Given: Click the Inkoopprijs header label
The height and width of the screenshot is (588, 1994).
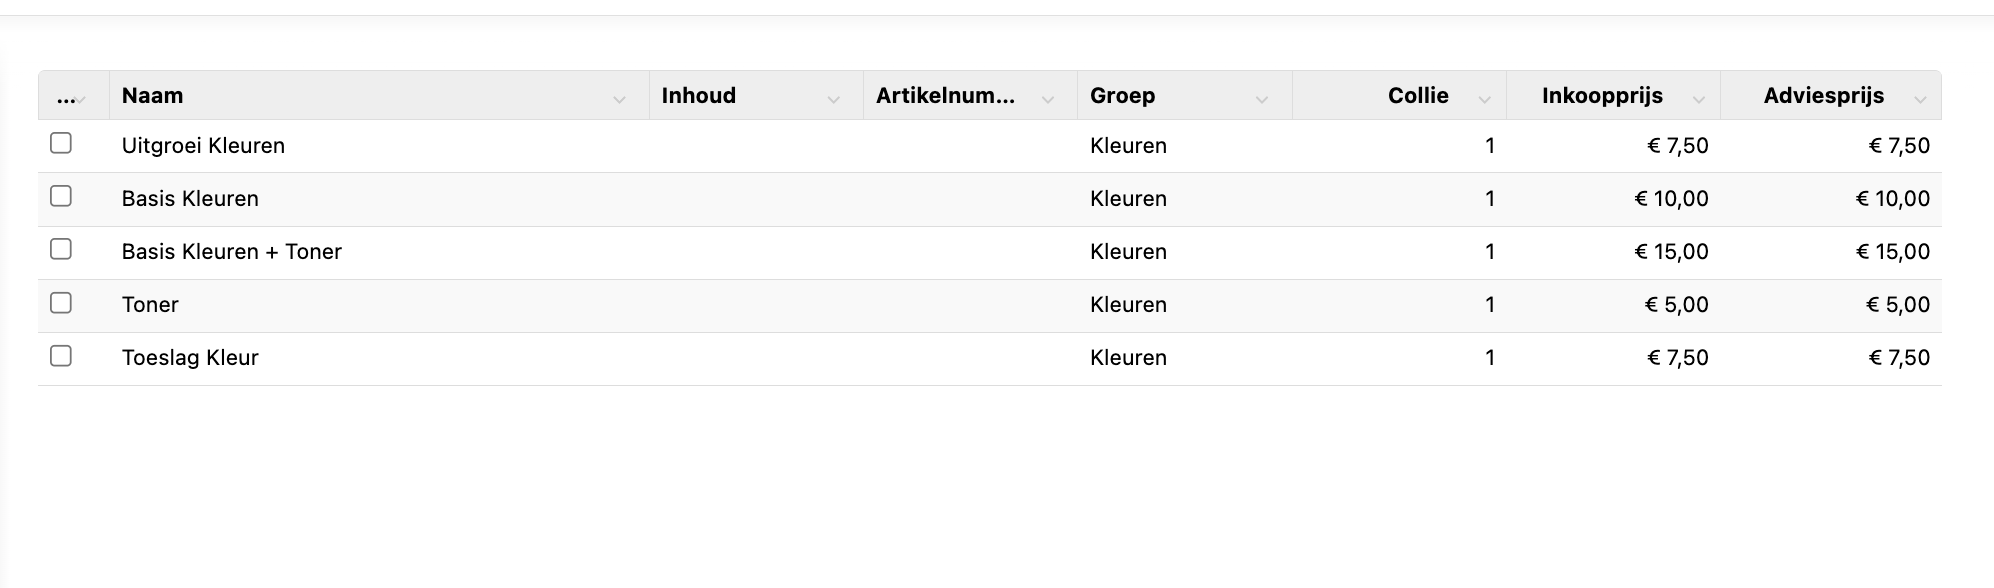Looking at the screenshot, I should (1602, 96).
